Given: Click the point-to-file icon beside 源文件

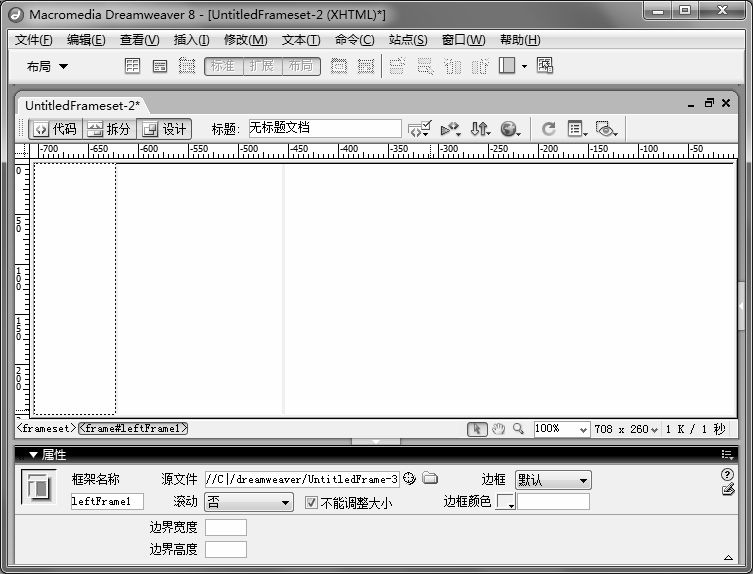Looking at the screenshot, I should (409, 478).
